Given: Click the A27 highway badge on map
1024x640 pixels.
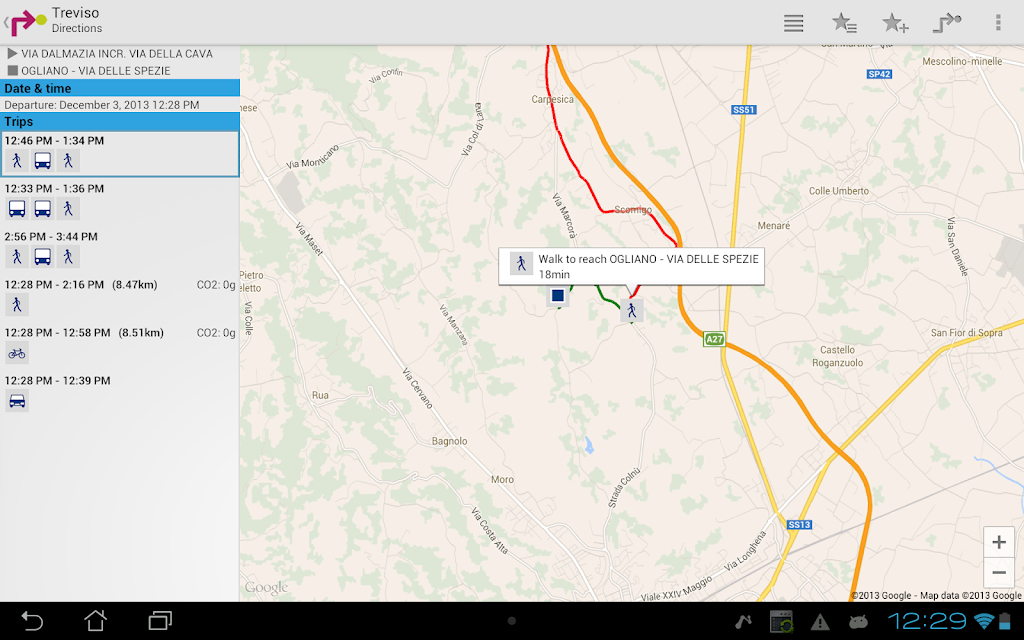Looking at the screenshot, I should [714, 339].
